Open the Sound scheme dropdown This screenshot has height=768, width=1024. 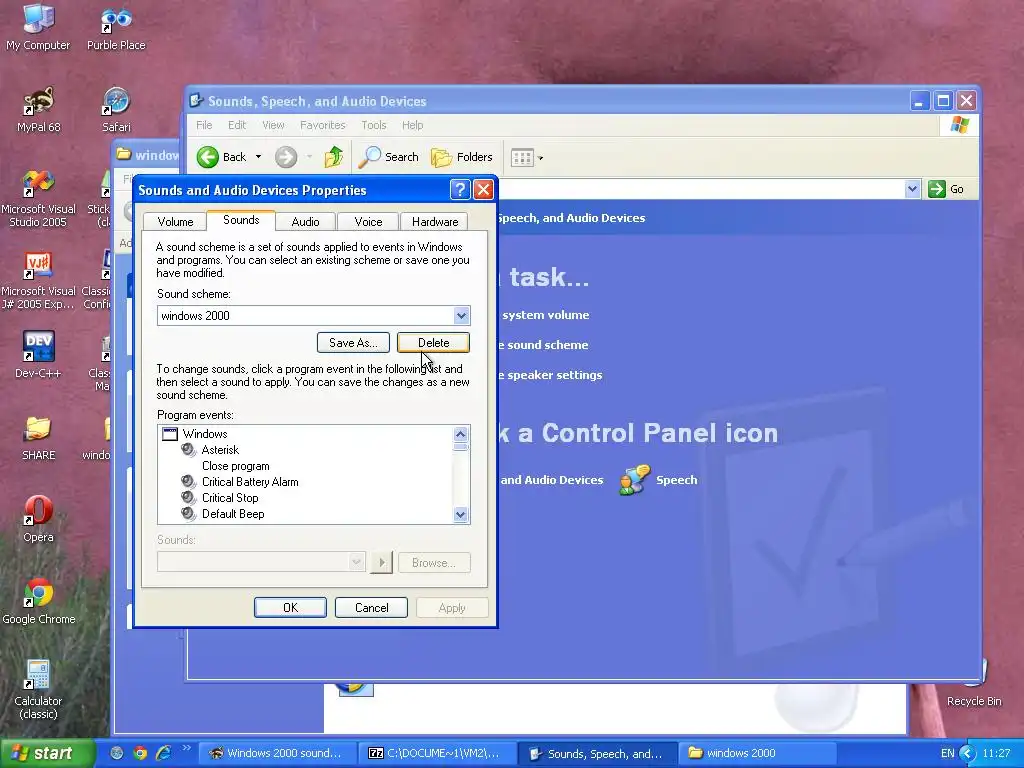tap(461, 315)
